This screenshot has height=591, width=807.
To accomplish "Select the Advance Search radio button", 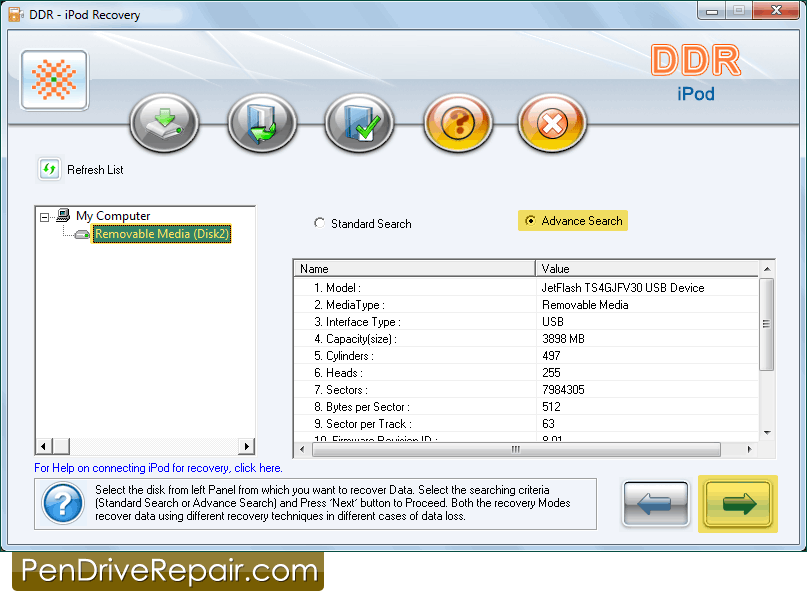I will click(x=530, y=221).
